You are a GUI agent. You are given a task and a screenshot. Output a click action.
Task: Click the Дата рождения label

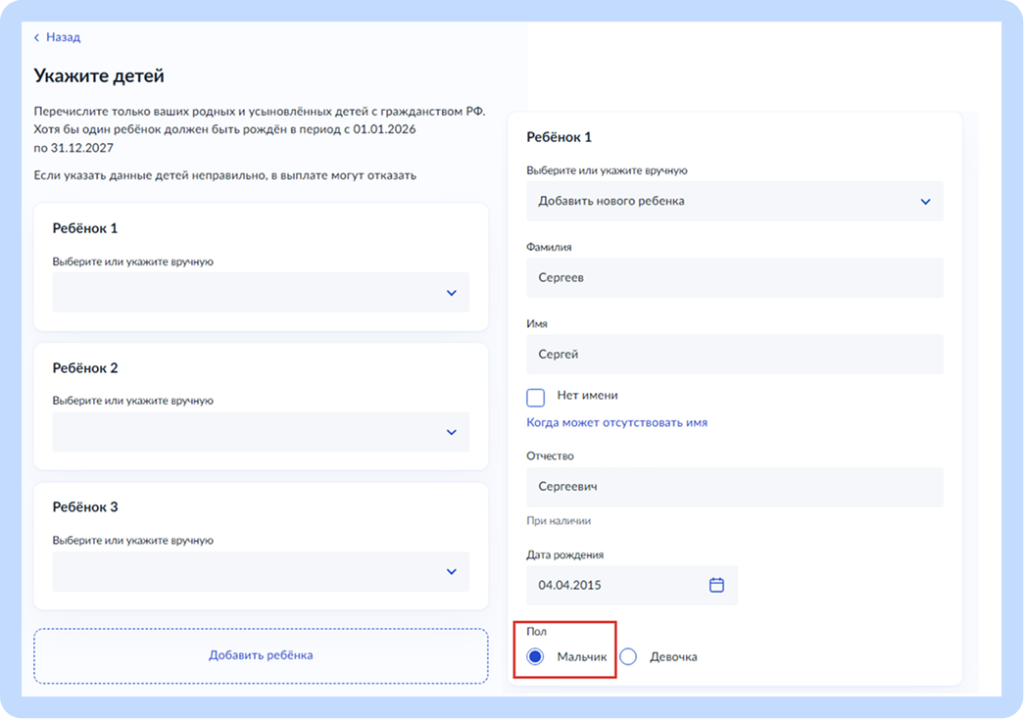pos(565,554)
